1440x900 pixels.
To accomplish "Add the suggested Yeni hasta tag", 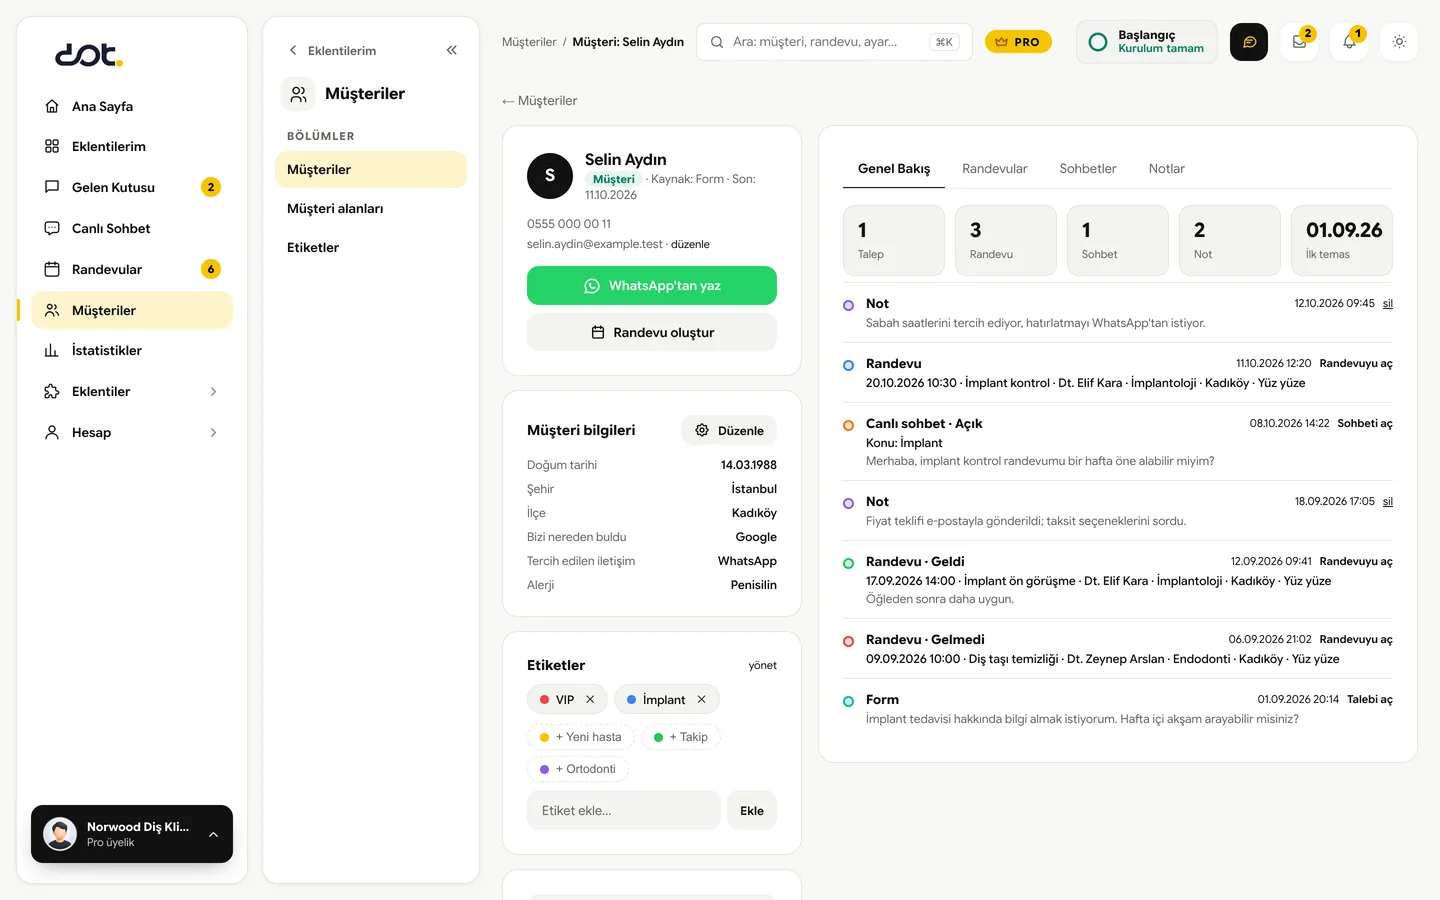I will pos(581,738).
